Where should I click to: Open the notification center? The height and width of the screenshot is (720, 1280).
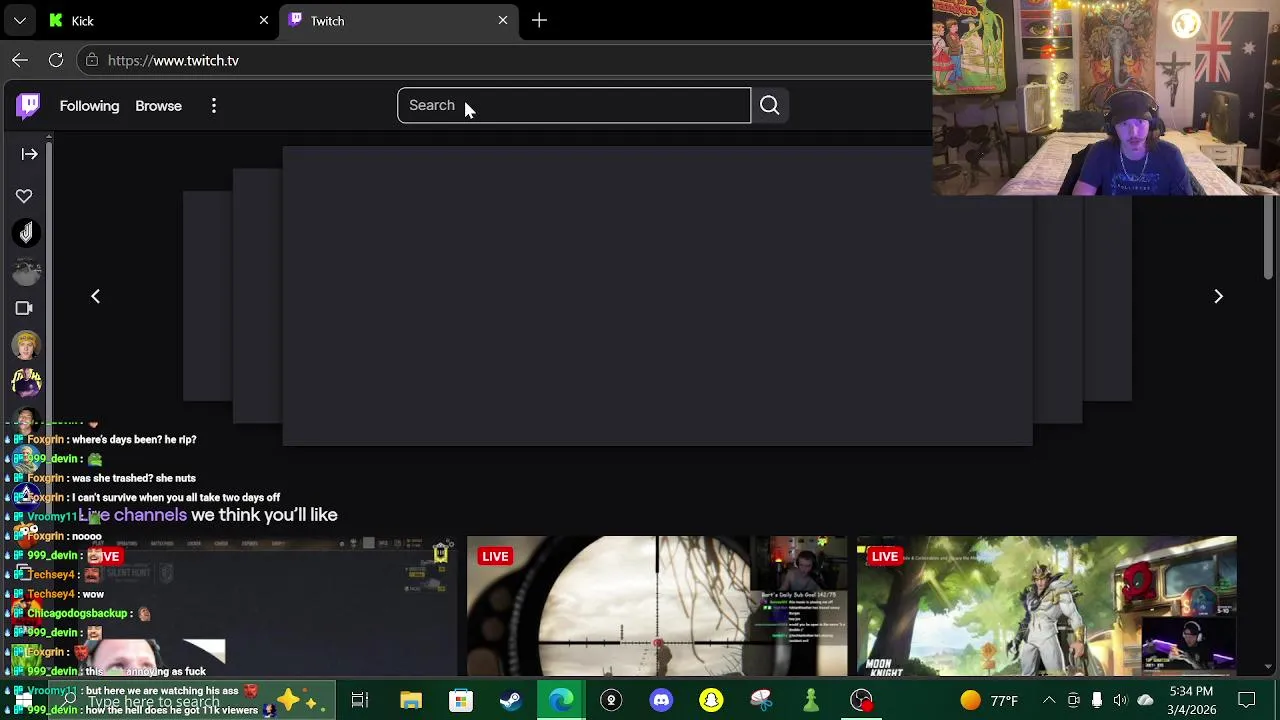tap(1247, 700)
